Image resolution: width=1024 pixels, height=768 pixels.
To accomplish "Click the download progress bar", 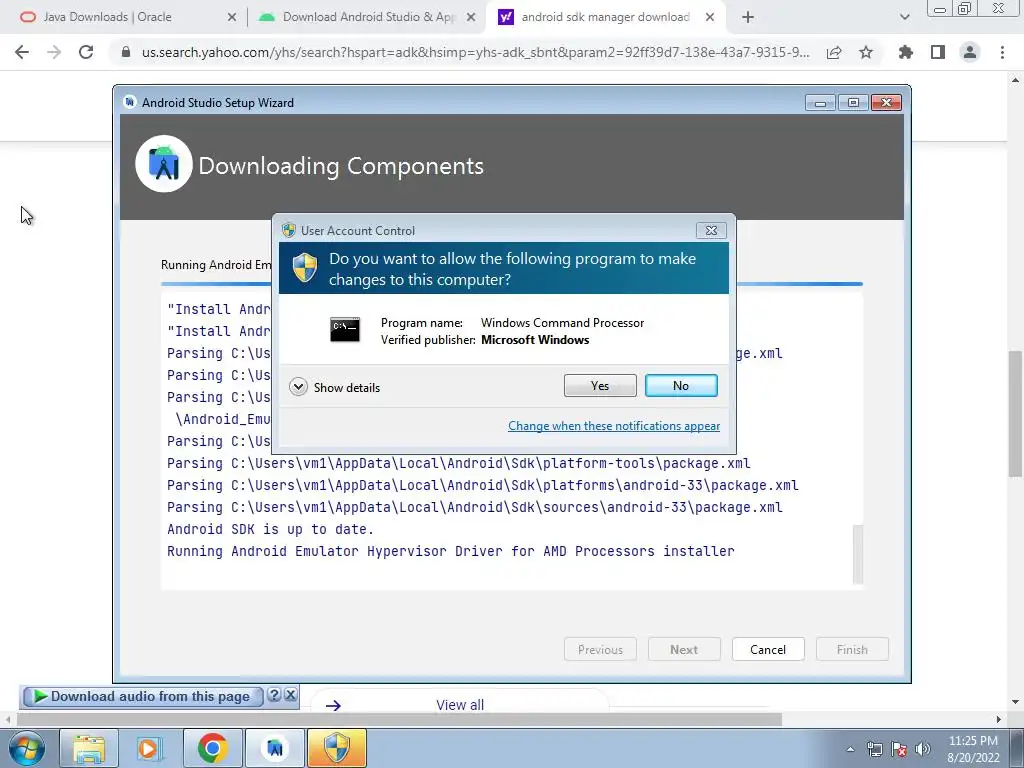I will coord(512,284).
